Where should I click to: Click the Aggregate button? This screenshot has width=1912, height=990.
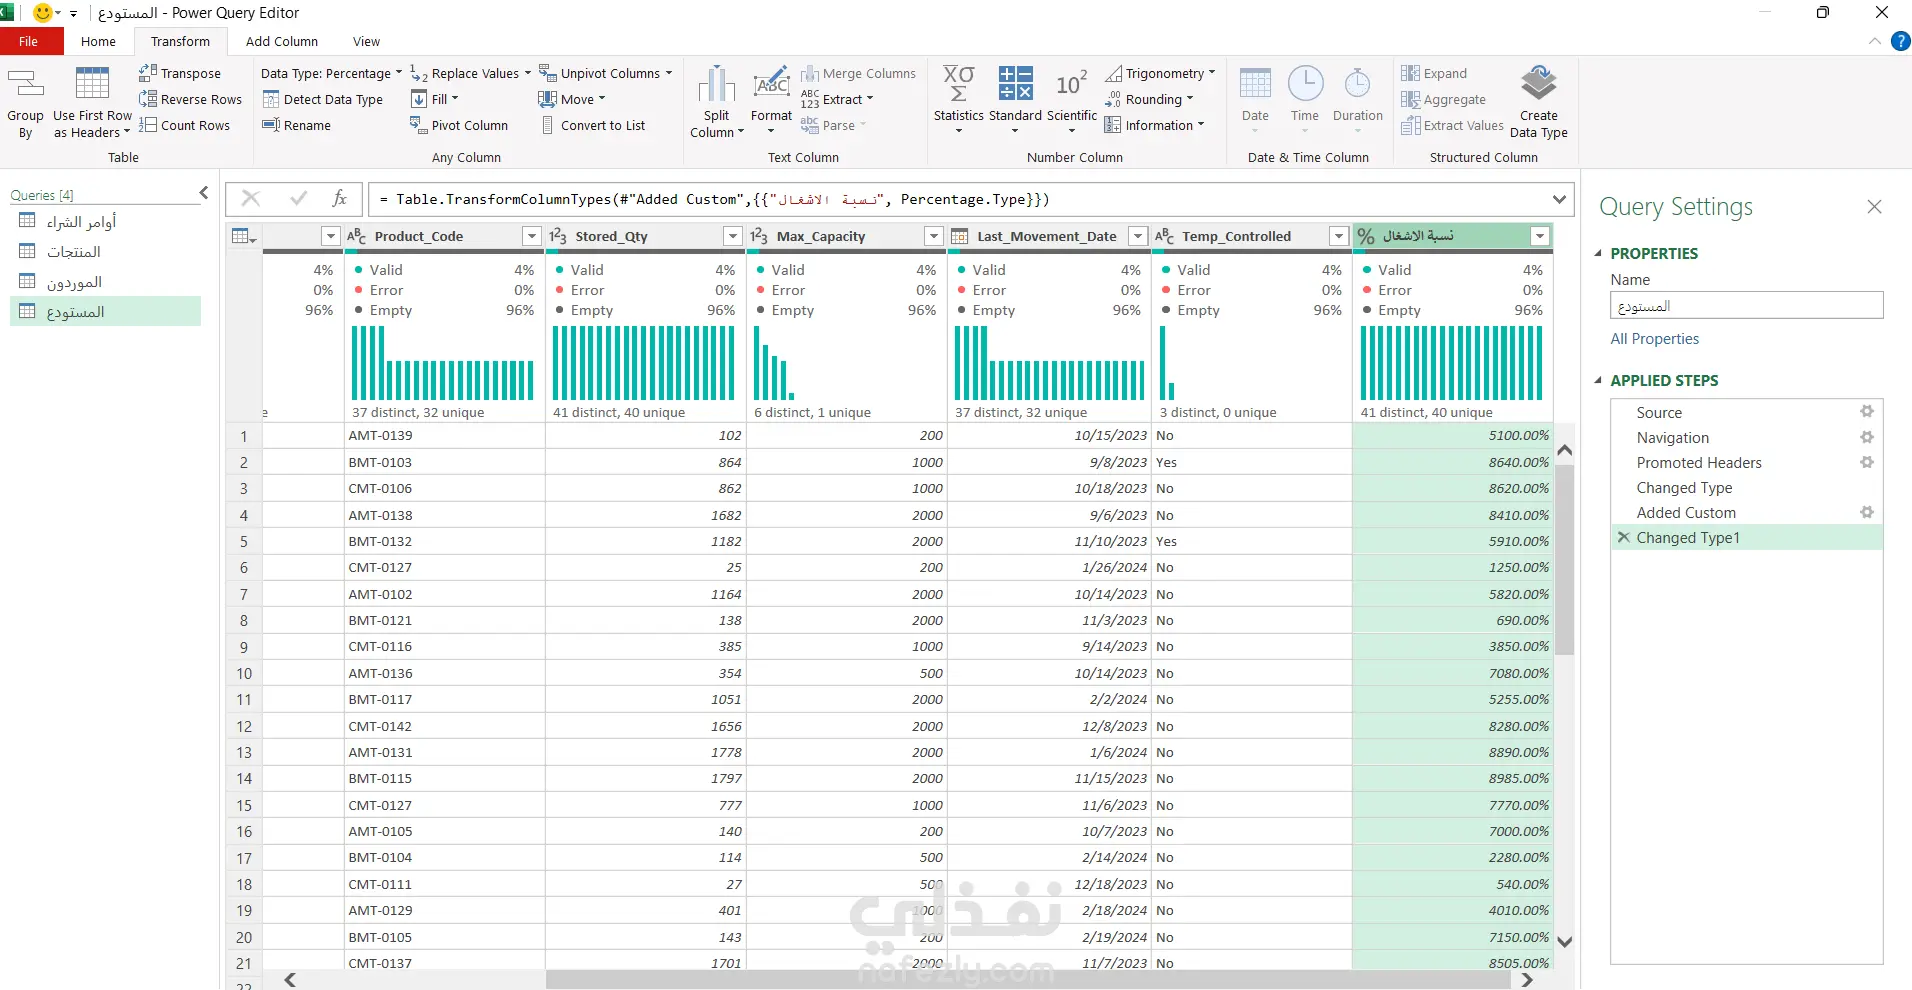coord(1443,99)
